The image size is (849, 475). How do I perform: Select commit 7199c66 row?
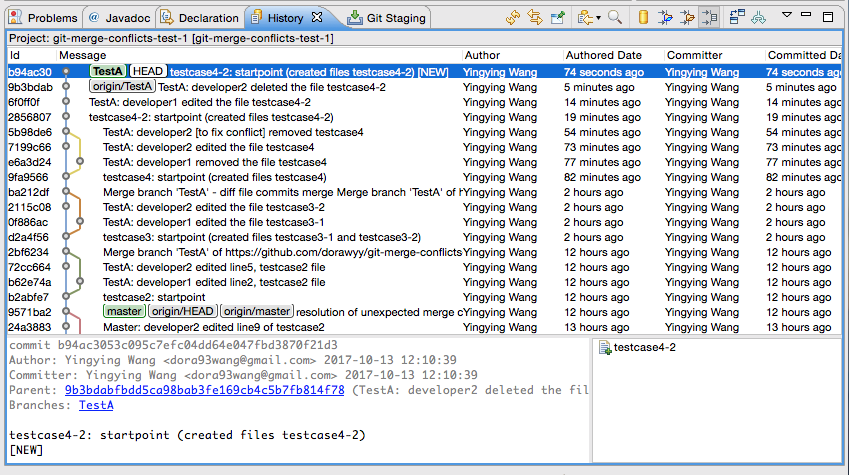[x=424, y=147]
